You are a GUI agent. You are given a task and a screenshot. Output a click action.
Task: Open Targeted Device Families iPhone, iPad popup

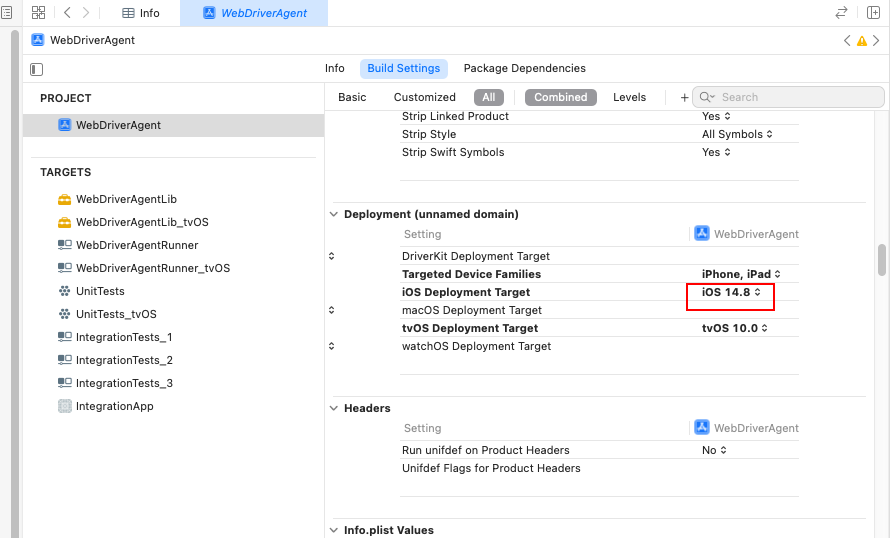point(741,274)
